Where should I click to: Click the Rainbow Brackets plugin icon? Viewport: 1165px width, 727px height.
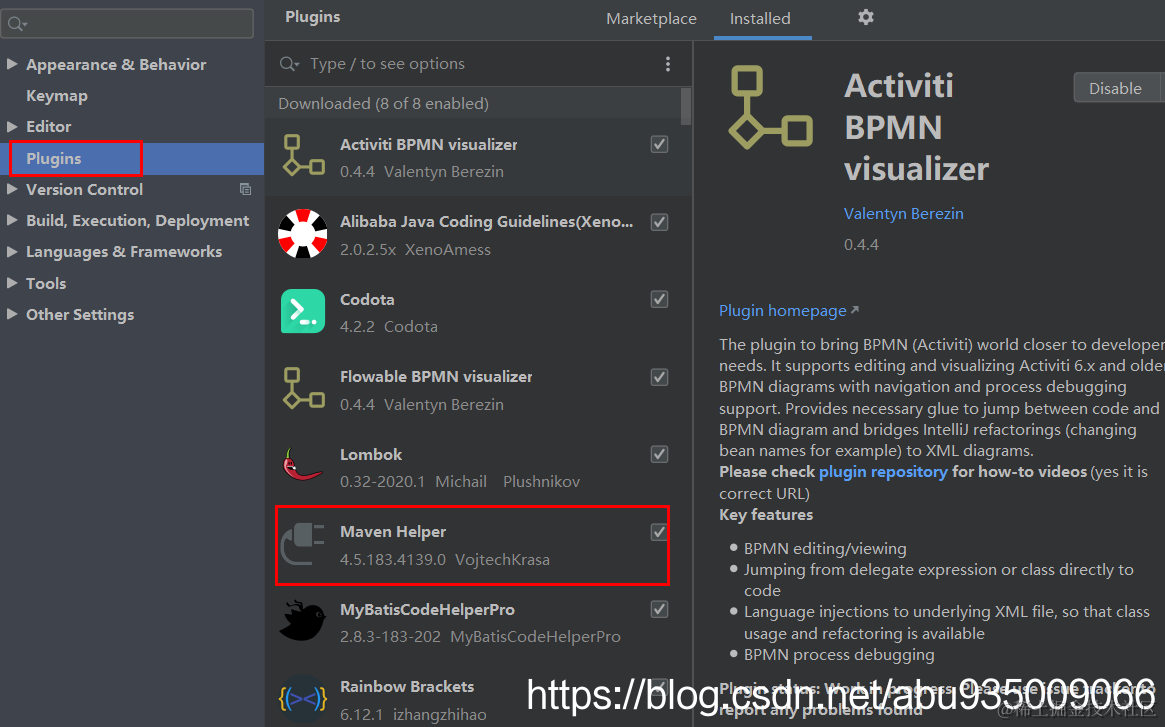[x=302, y=699]
